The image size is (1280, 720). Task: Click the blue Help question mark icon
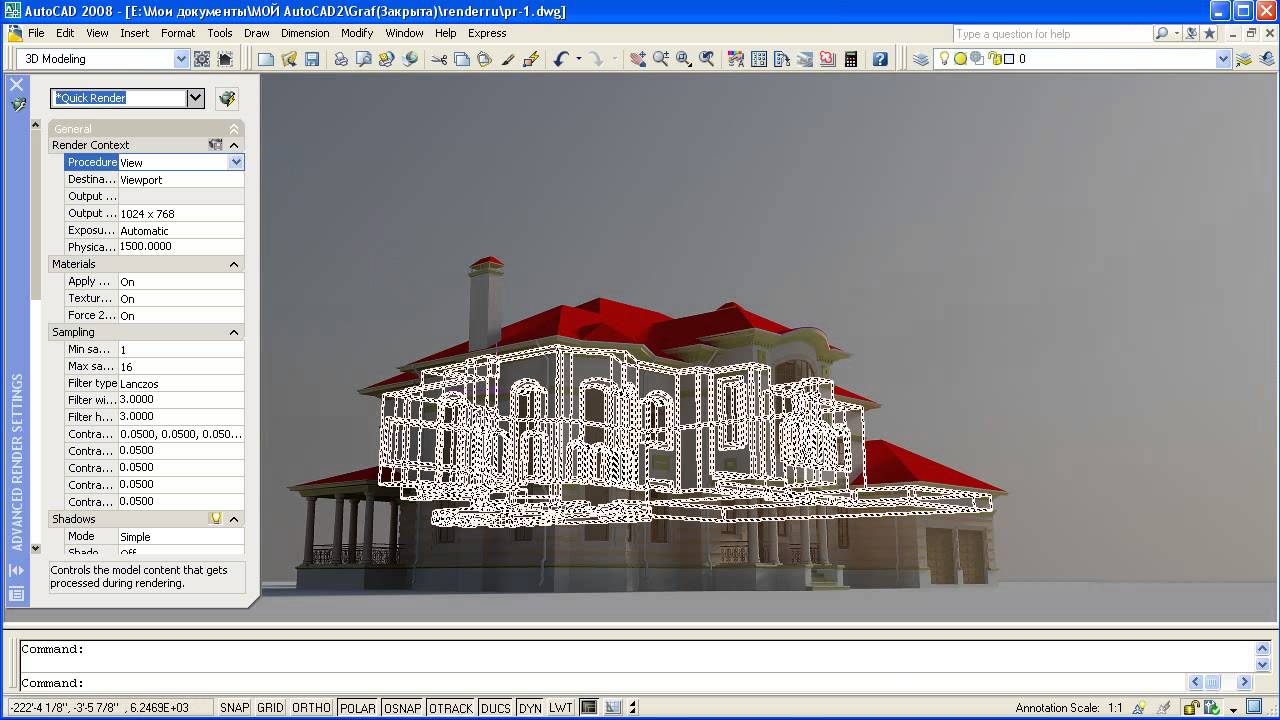click(880, 59)
